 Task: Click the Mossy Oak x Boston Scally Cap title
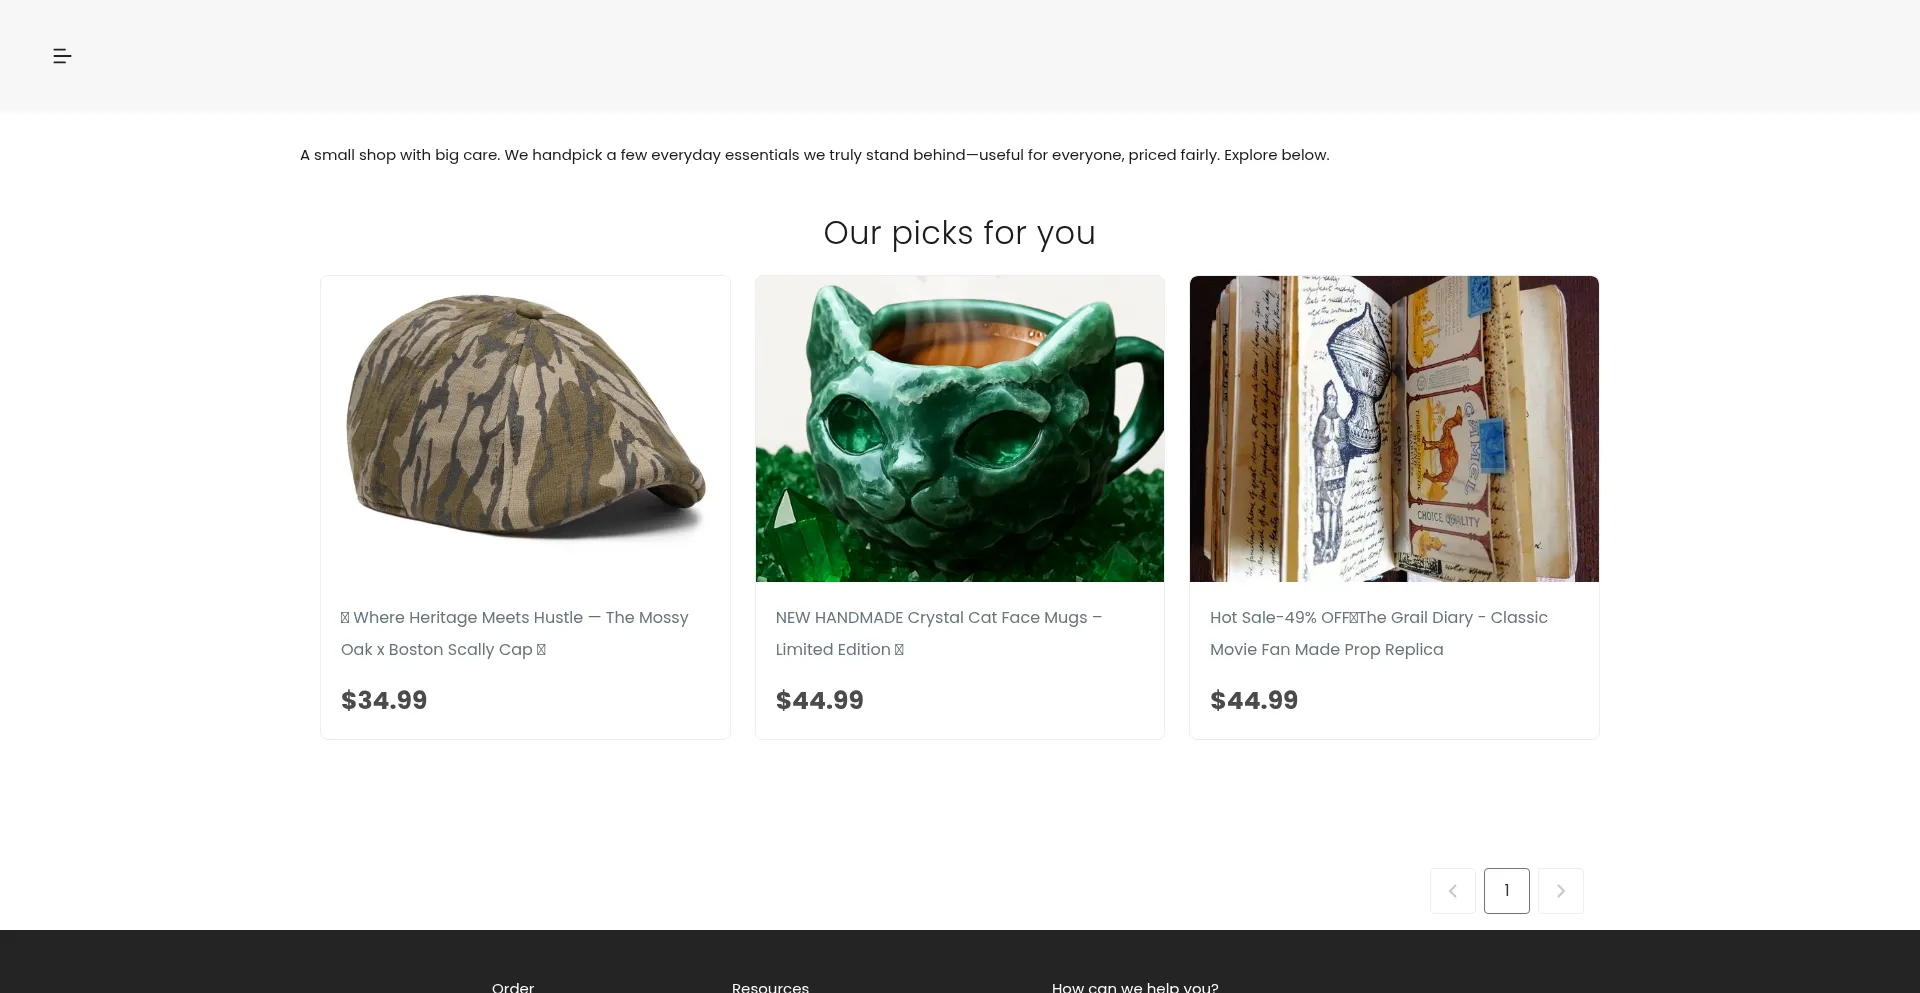pyautogui.click(x=514, y=633)
